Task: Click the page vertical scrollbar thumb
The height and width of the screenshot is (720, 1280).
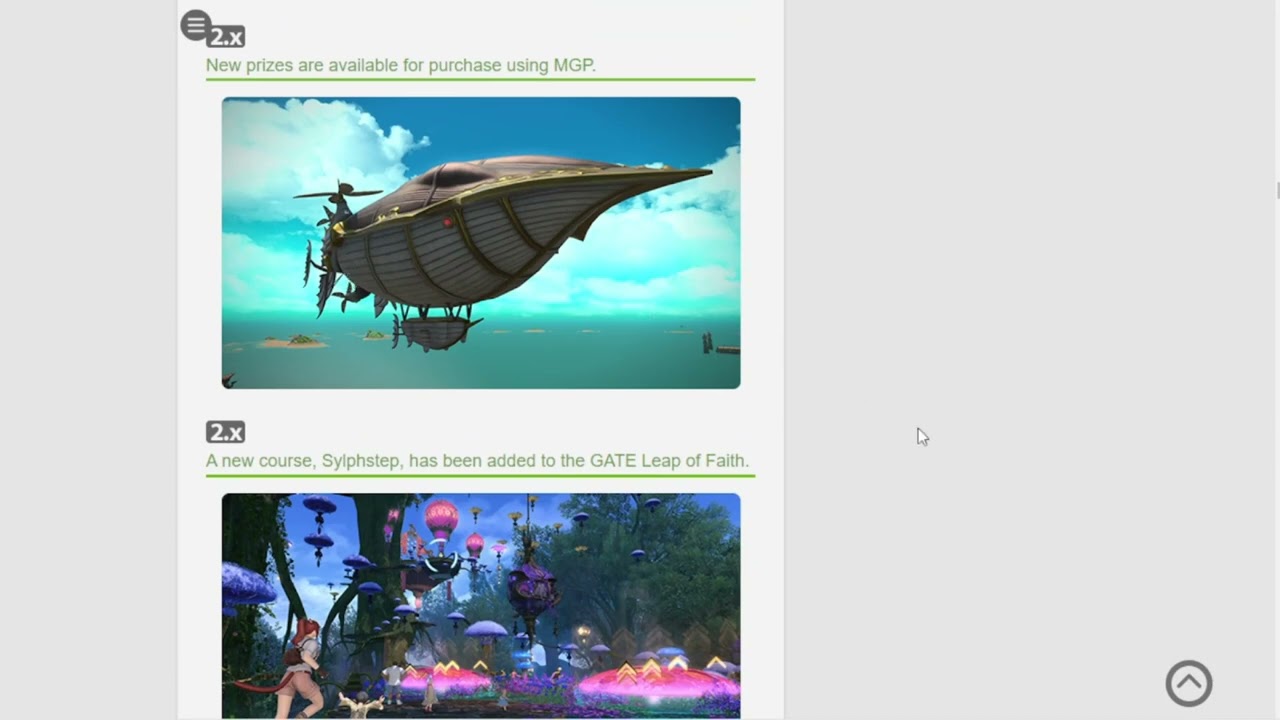Action: tap(1277, 191)
